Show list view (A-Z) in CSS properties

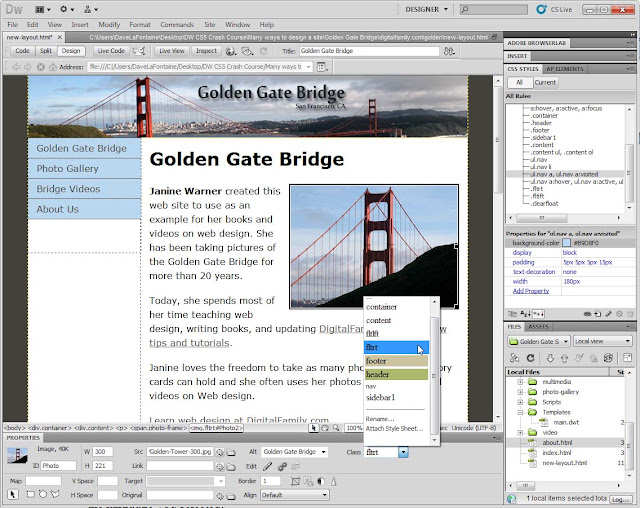(x=525, y=314)
